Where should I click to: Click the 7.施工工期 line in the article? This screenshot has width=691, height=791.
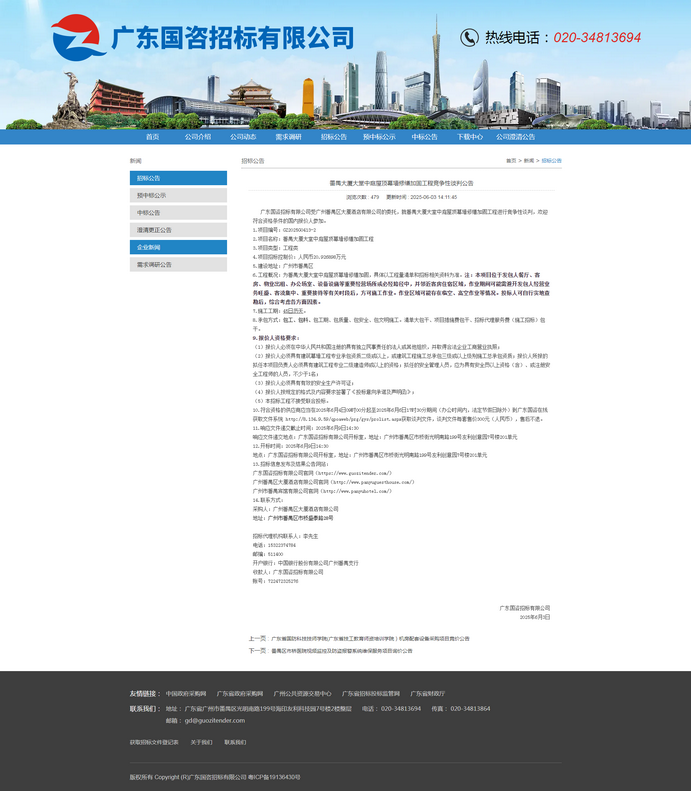point(279,311)
